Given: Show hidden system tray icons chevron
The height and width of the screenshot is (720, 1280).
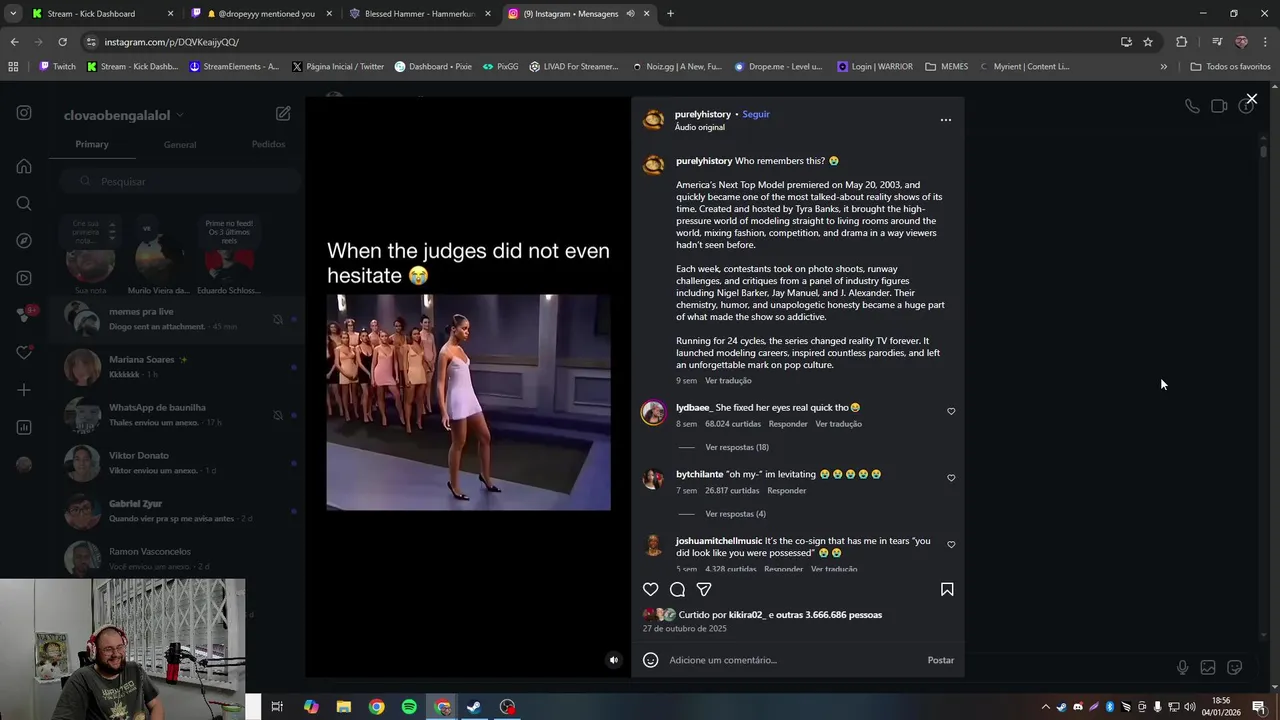Looking at the screenshot, I should point(1046,707).
